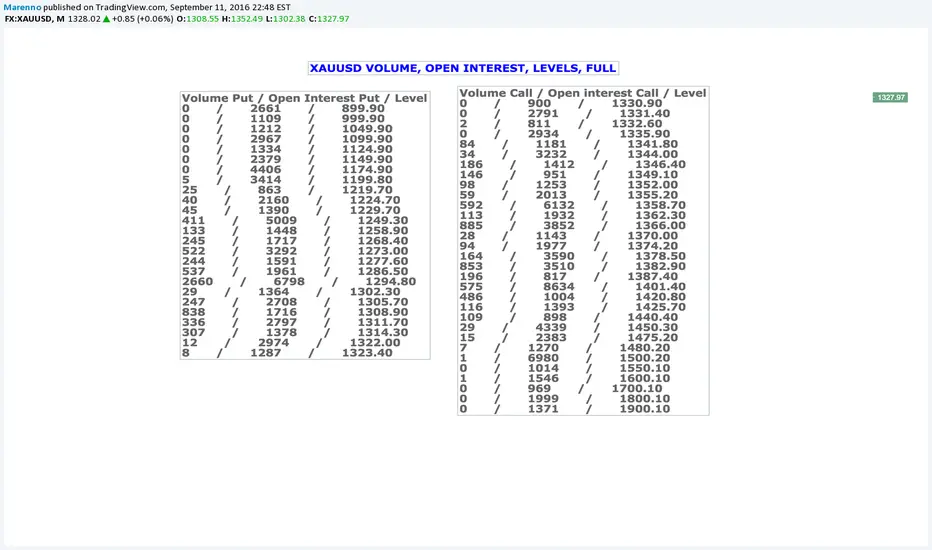Select put open interest 6798
This screenshot has width=932, height=550.
pos(289,281)
